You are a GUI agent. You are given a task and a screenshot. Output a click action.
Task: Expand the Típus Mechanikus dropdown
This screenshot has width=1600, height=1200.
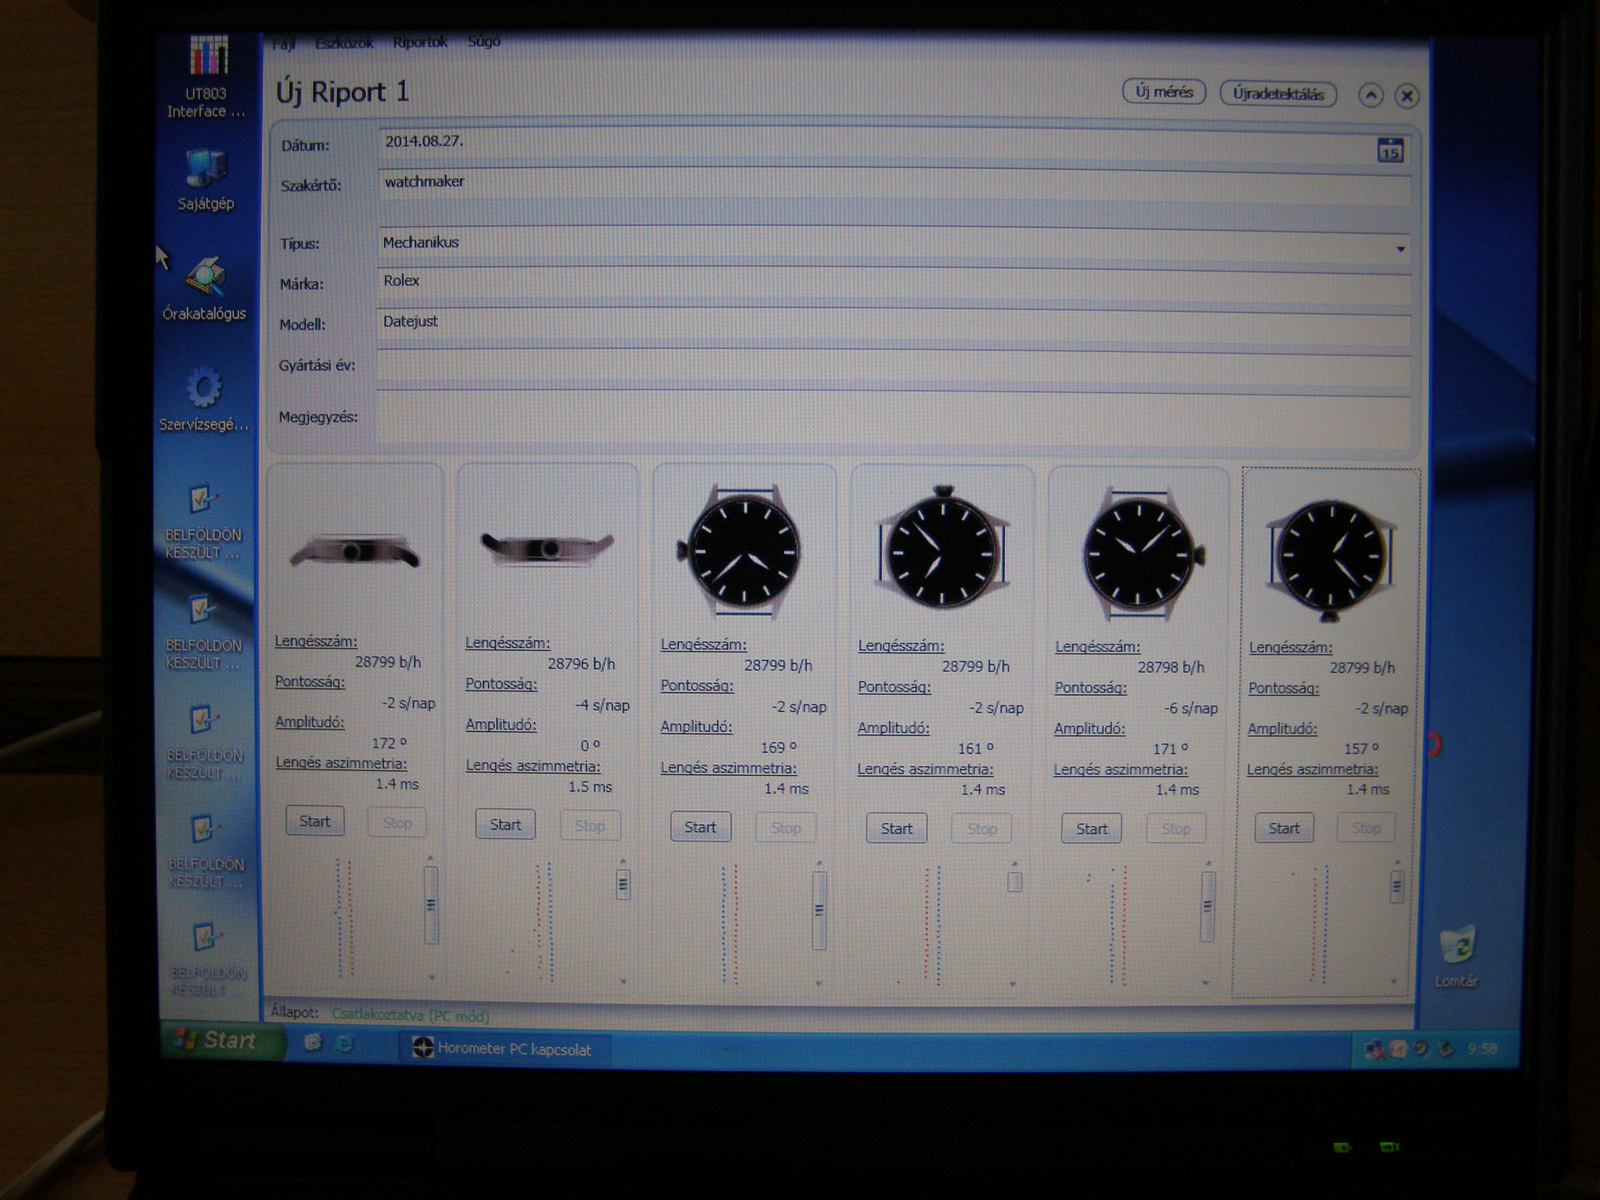[1400, 248]
